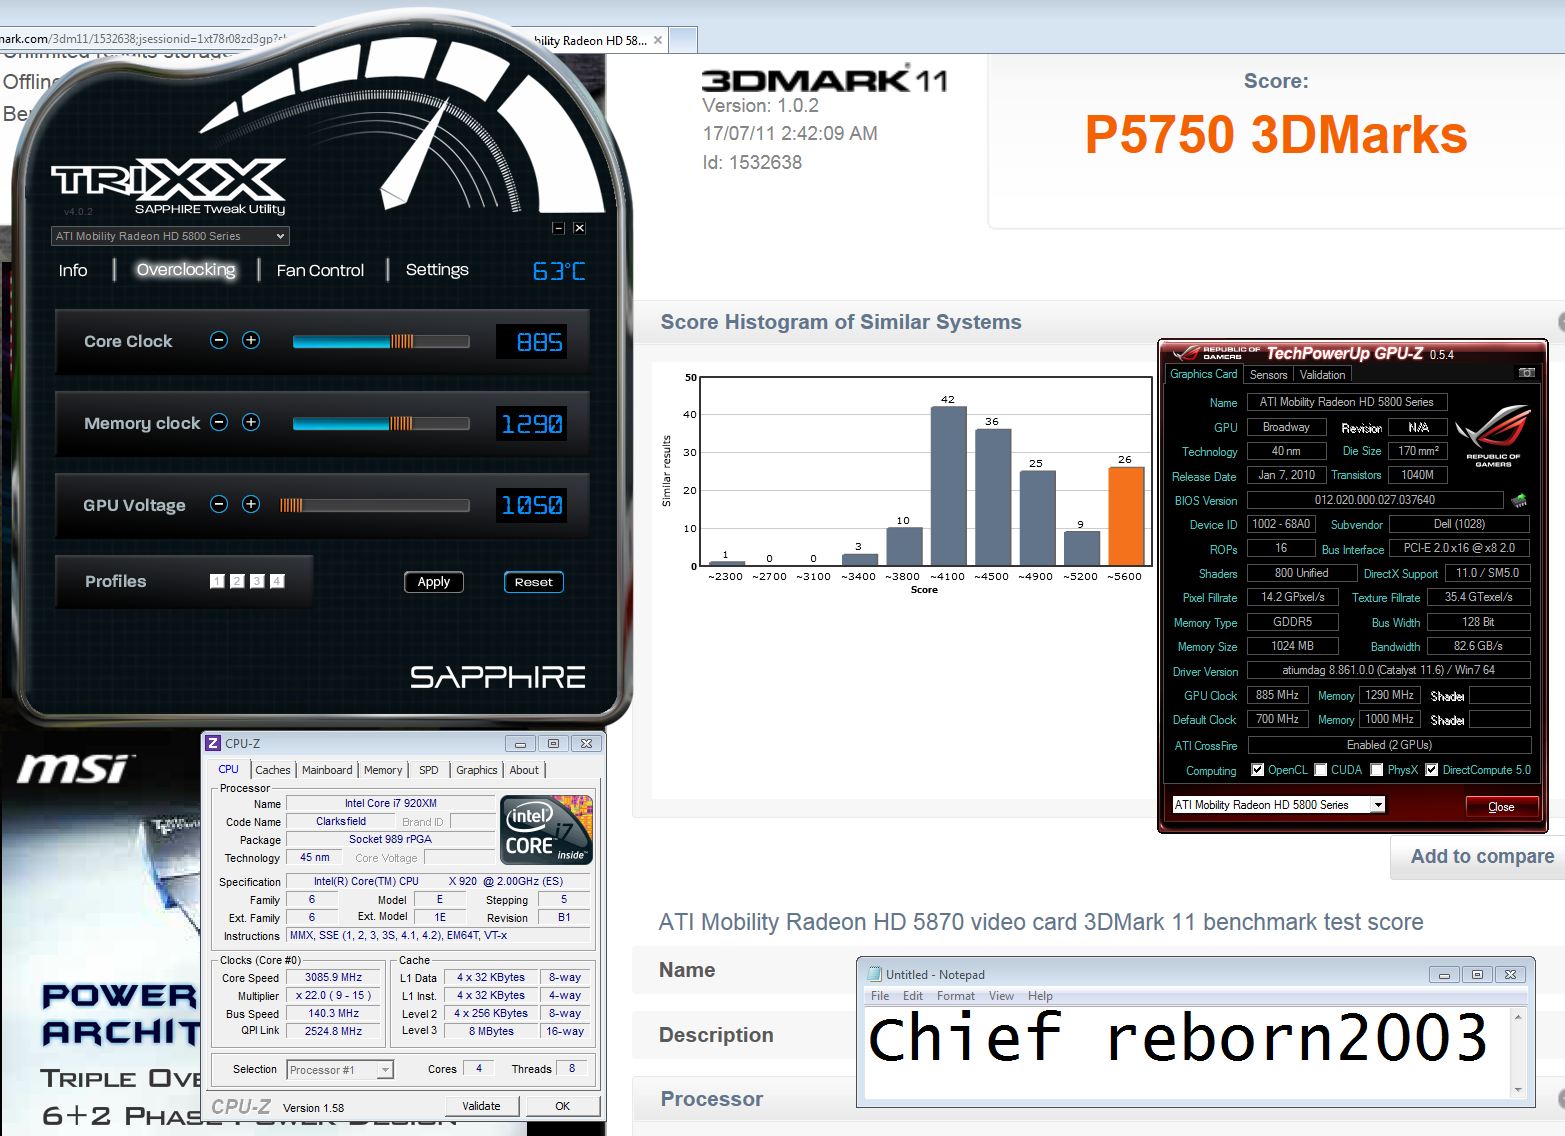Close the browser tab Radeon HD 58...
The image size is (1565, 1136).
tap(658, 41)
